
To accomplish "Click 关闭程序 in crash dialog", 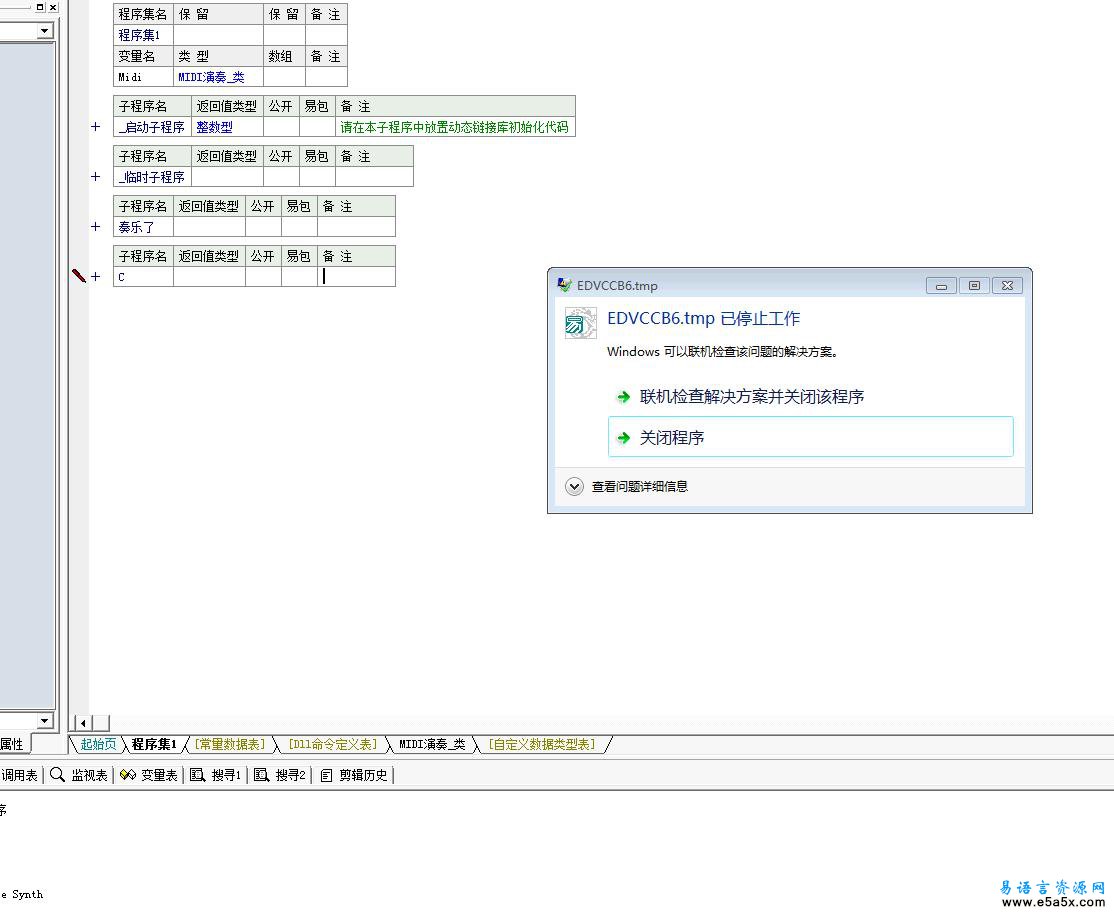I will click(811, 437).
